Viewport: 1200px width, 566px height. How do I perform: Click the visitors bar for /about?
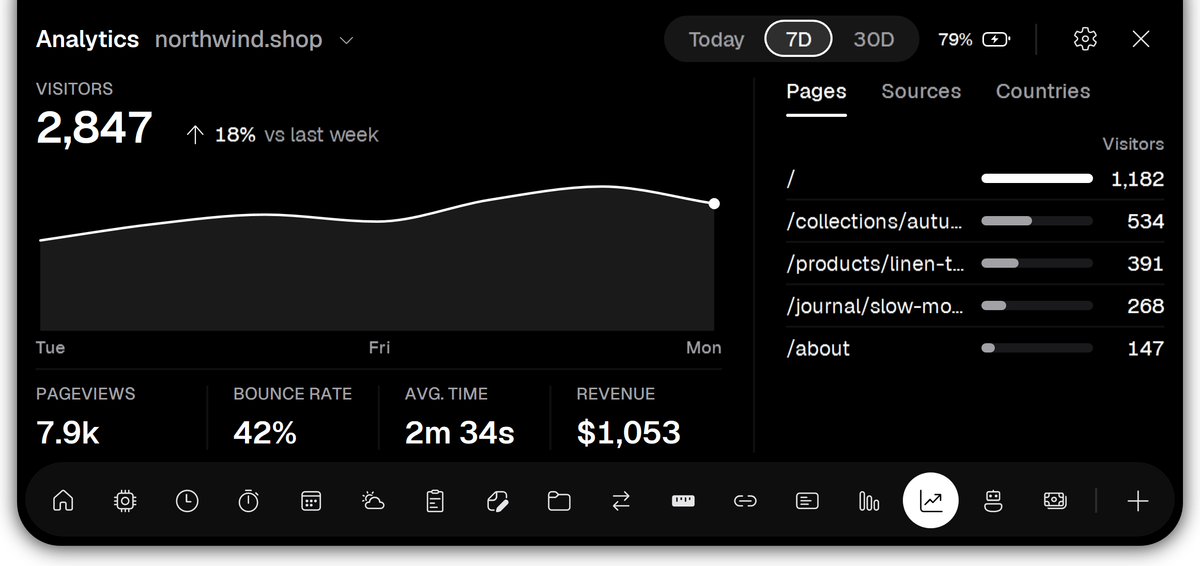click(1037, 348)
